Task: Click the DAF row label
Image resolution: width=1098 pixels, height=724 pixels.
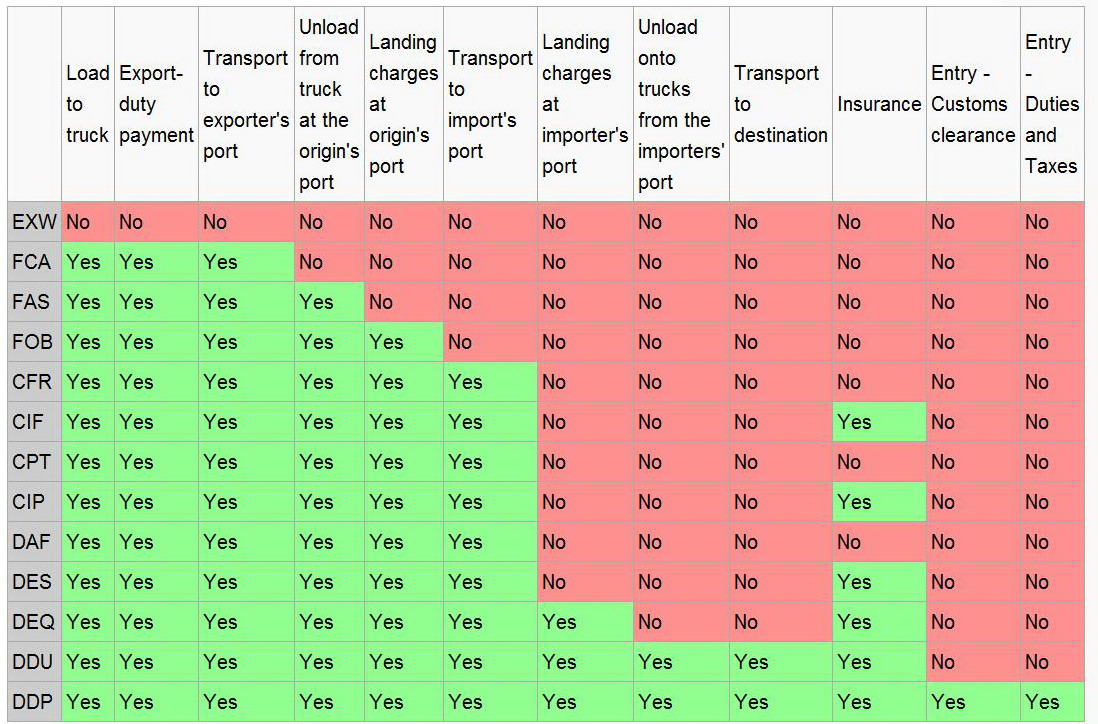Action: click(35, 542)
